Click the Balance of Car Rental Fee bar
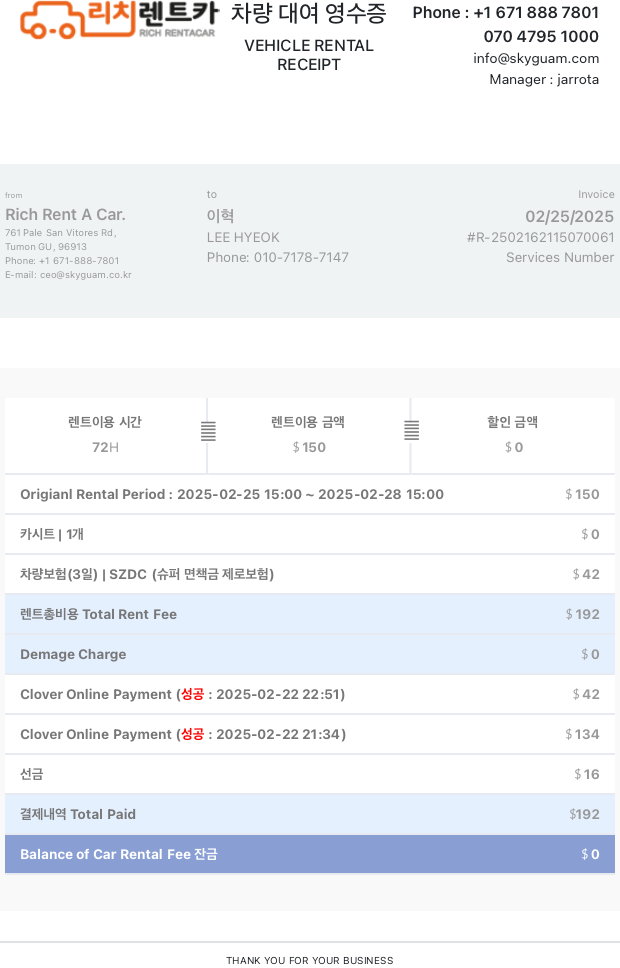This screenshot has height=968, width=620. (x=310, y=854)
